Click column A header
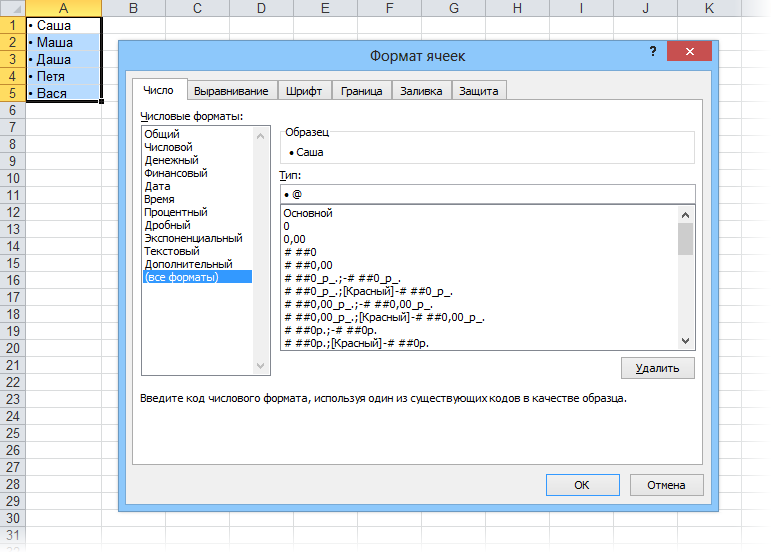772x553 pixels. (64, 8)
